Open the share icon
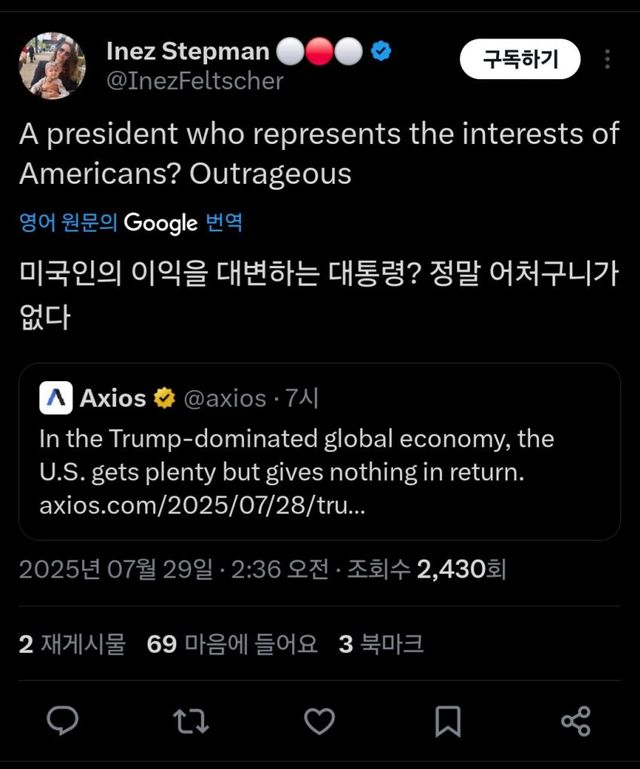640x769 pixels. 575,720
